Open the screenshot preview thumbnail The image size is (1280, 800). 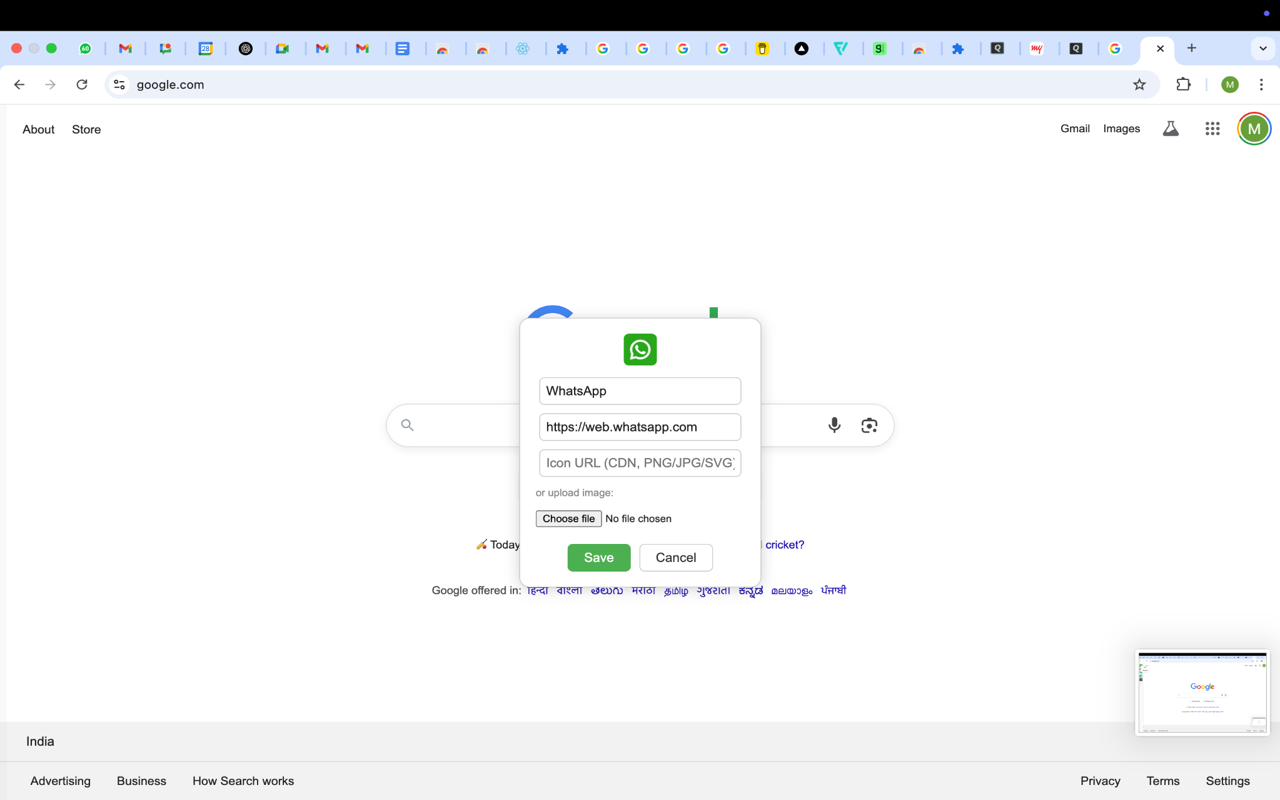pos(1202,693)
